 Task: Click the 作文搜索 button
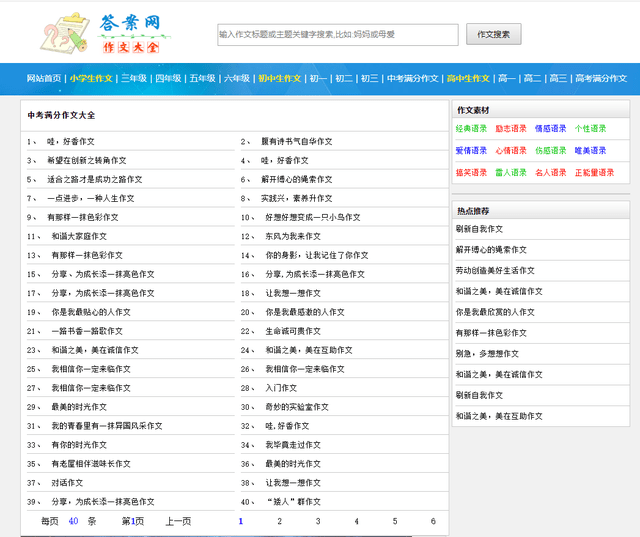coord(493,34)
